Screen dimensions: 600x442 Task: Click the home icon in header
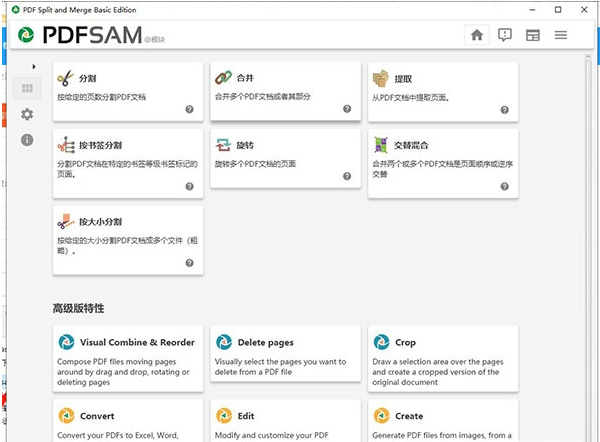477,35
